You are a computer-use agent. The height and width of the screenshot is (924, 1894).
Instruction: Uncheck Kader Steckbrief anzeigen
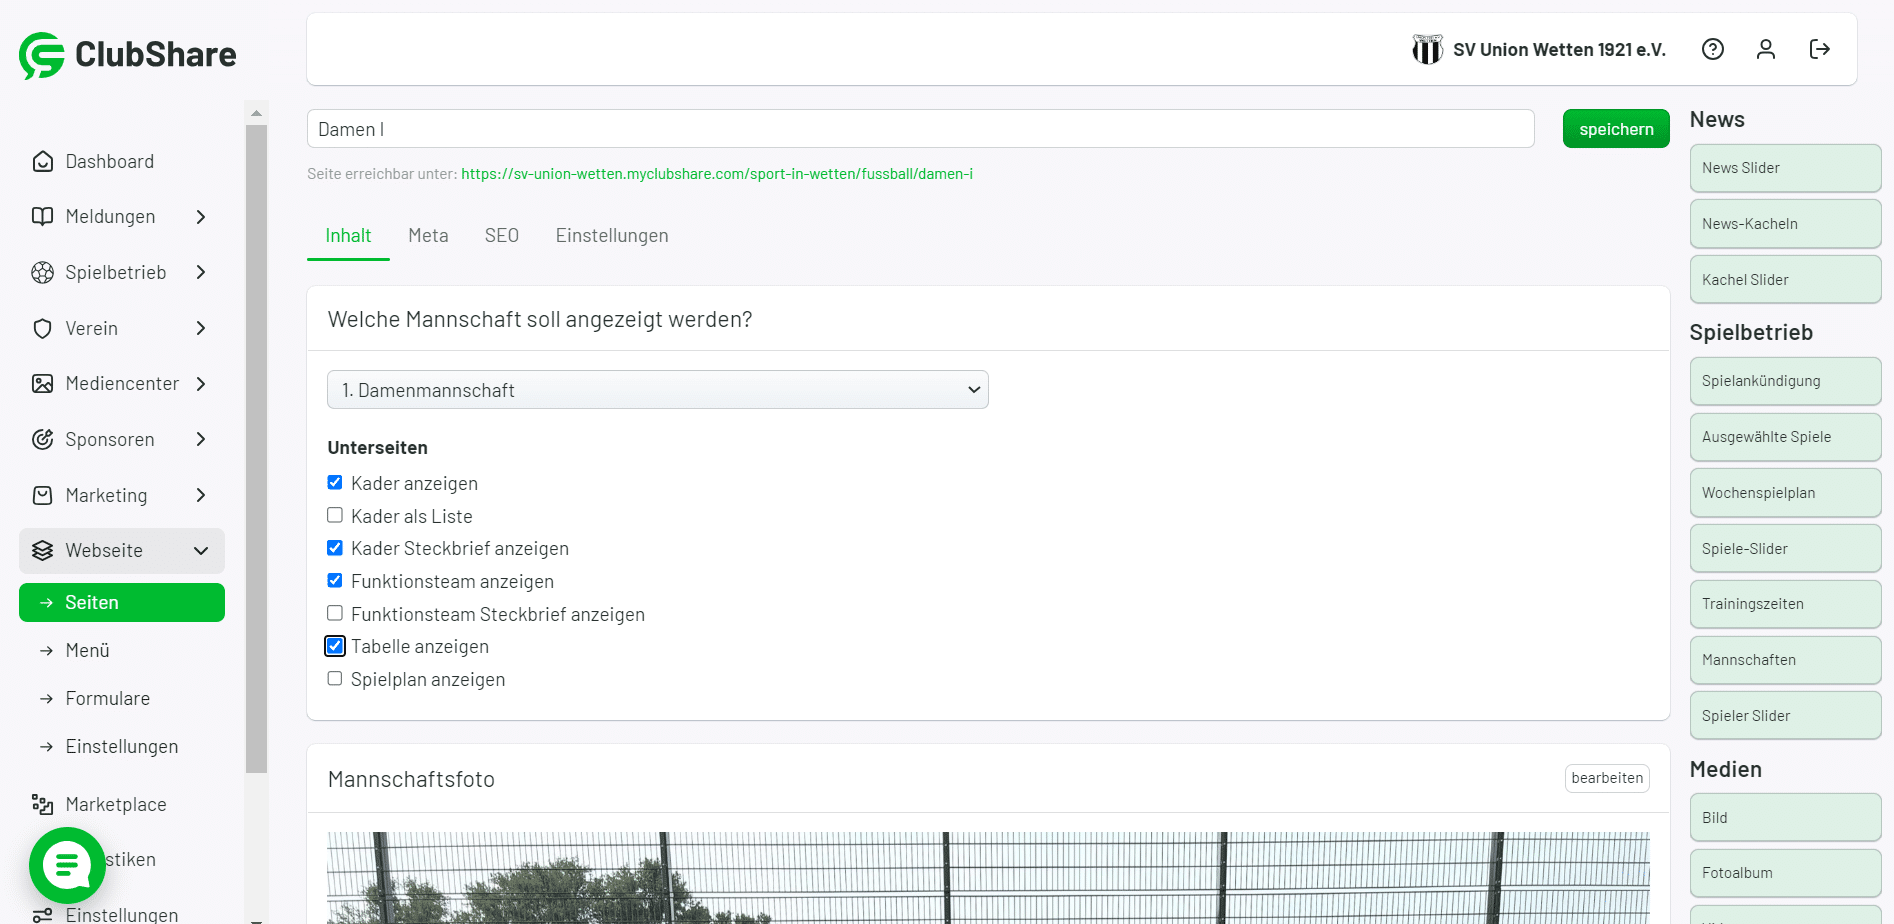click(x=335, y=548)
